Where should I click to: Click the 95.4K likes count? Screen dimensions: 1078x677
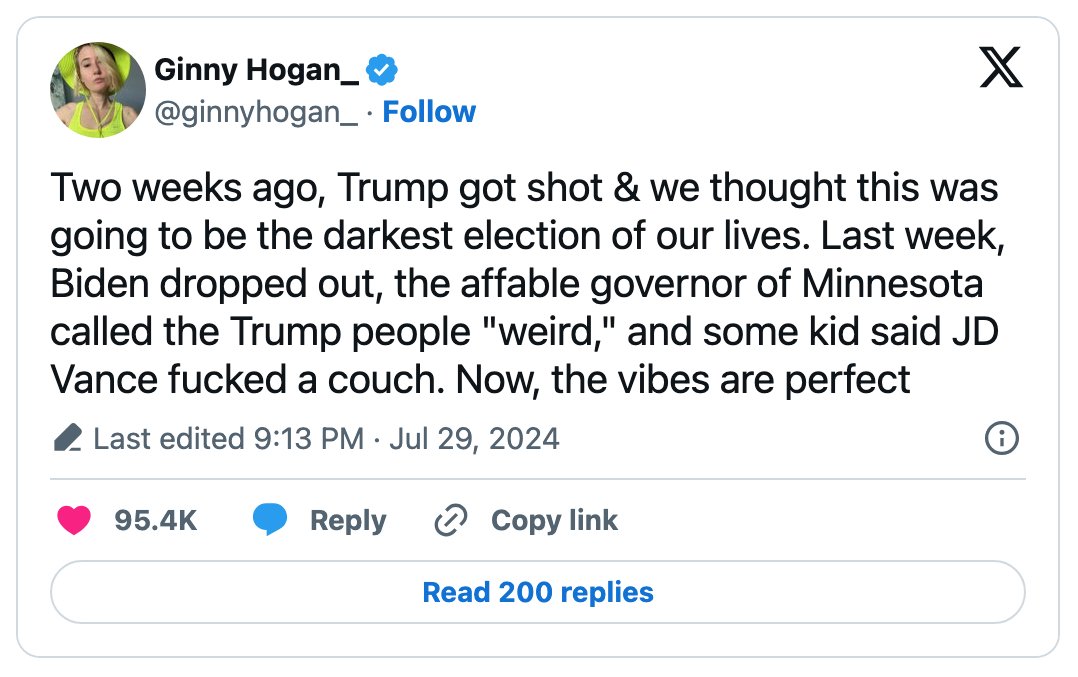tap(155, 520)
